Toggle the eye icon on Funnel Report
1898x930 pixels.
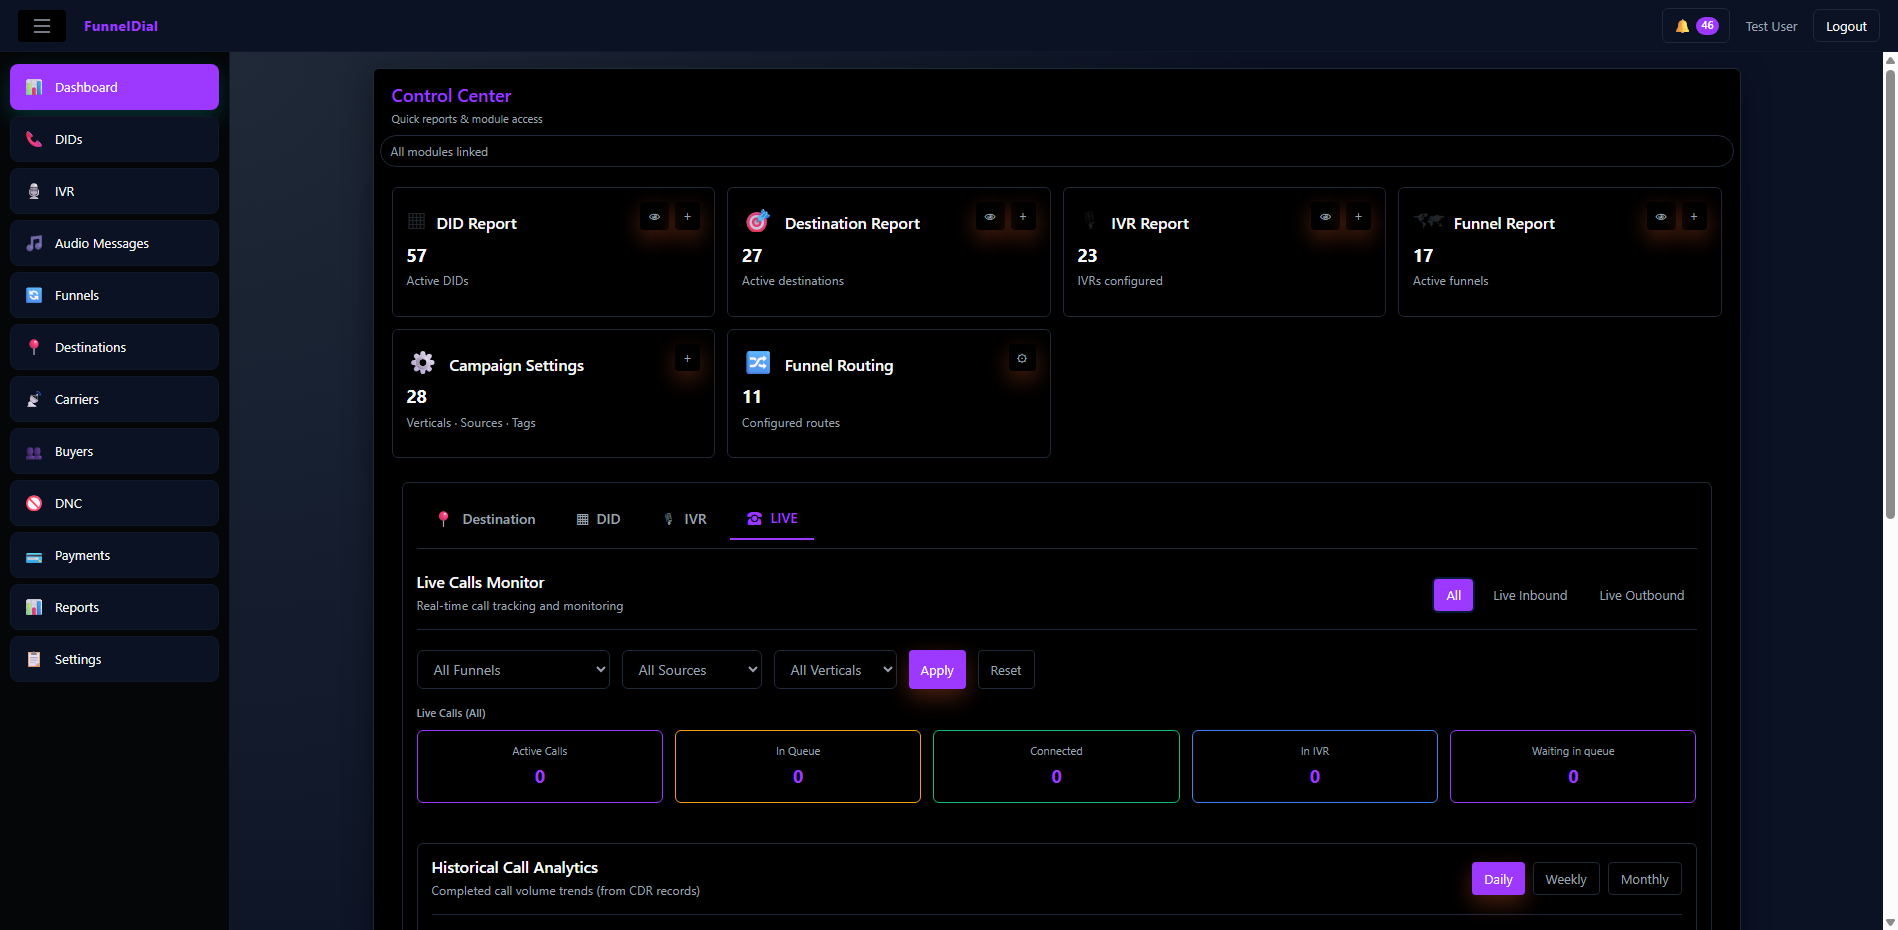pyautogui.click(x=1660, y=217)
